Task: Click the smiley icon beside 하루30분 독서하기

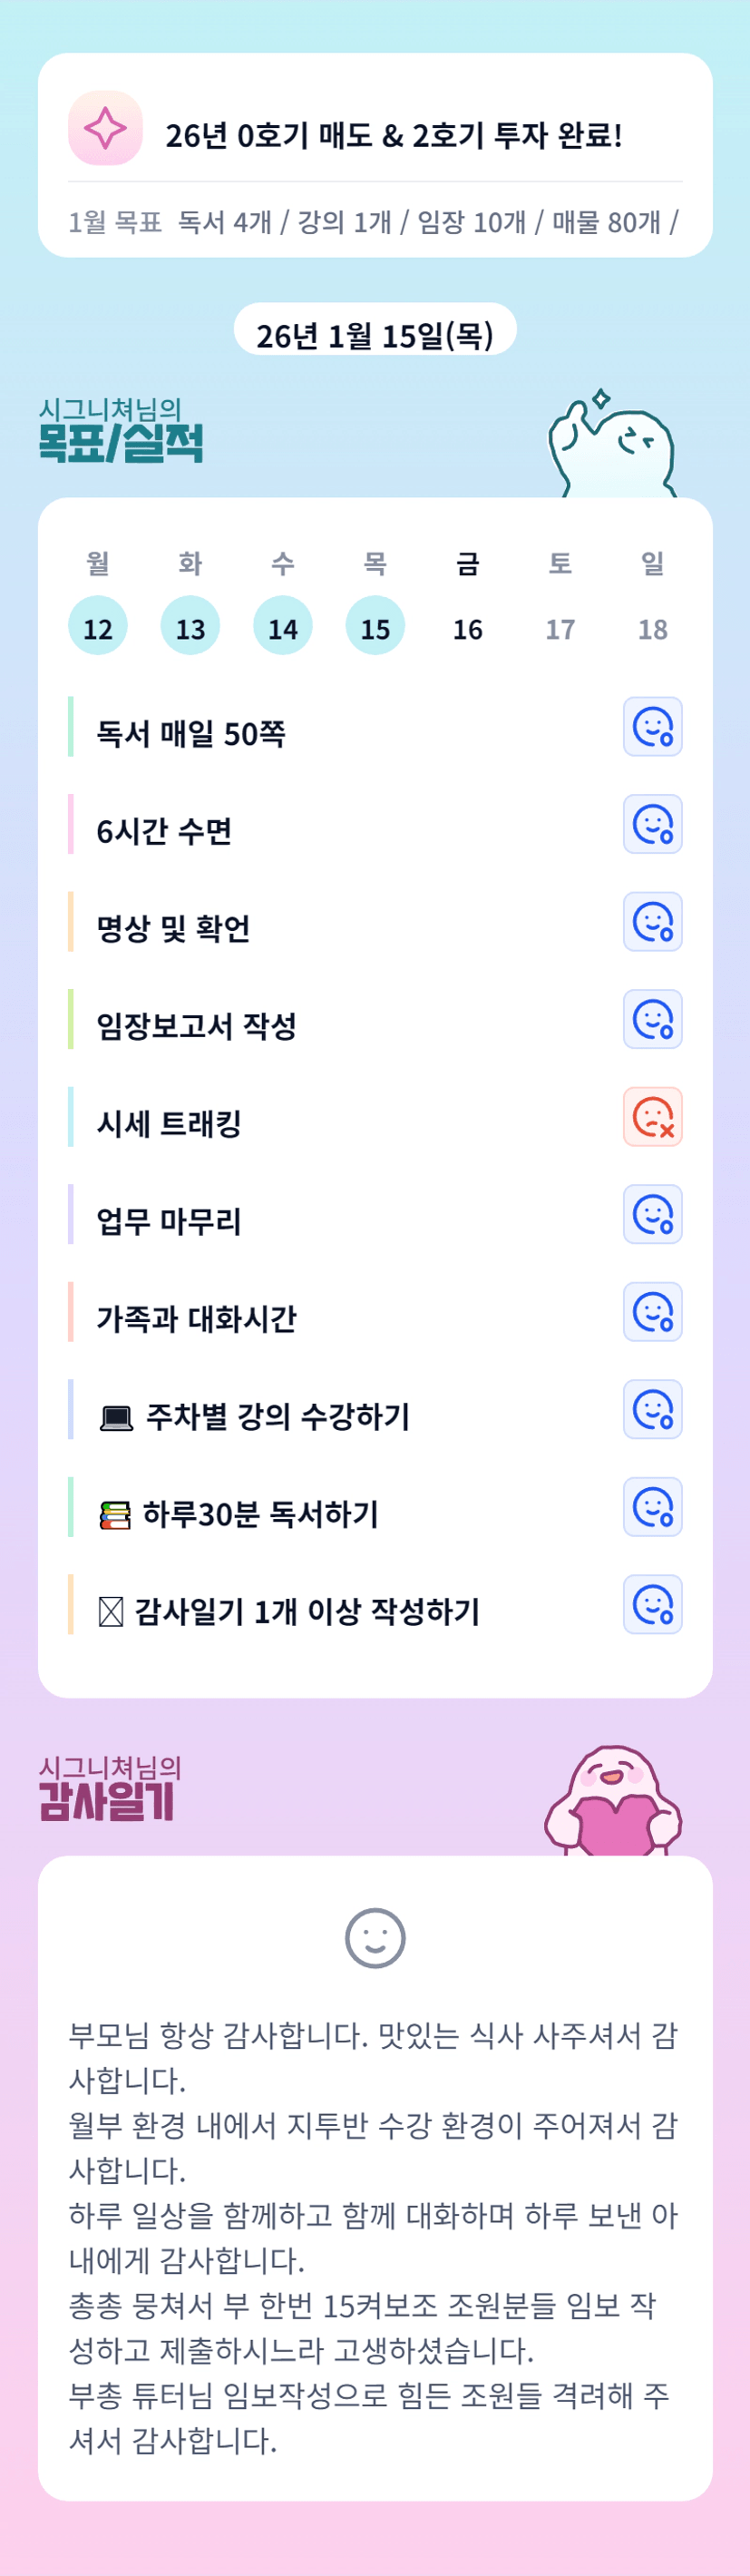Action: pos(652,1507)
